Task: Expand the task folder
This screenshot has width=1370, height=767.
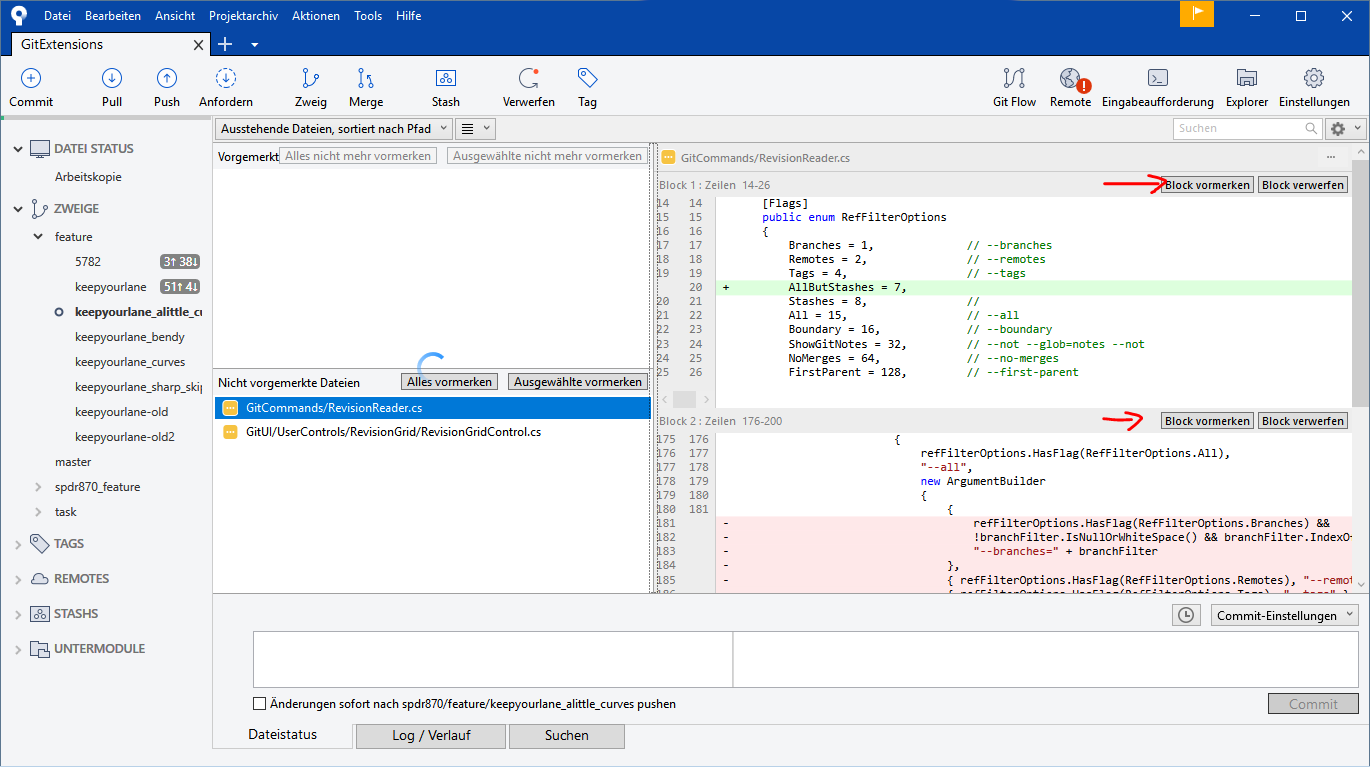Action: (x=38, y=512)
